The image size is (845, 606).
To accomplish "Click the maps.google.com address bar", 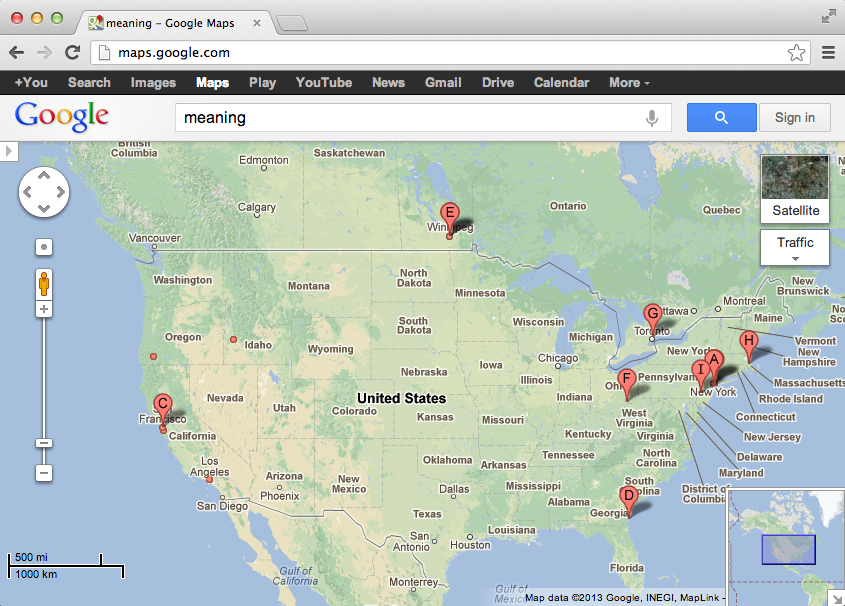I will click(x=450, y=53).
